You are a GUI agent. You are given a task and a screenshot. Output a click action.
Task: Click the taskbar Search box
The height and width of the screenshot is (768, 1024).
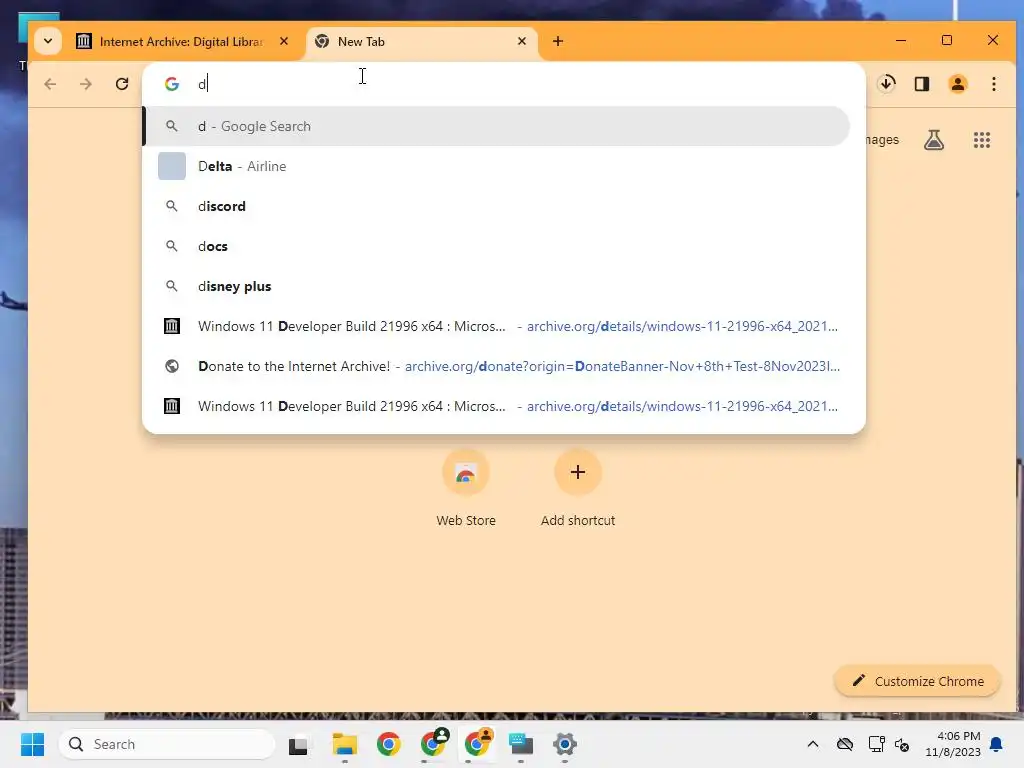tap(167, 744)
